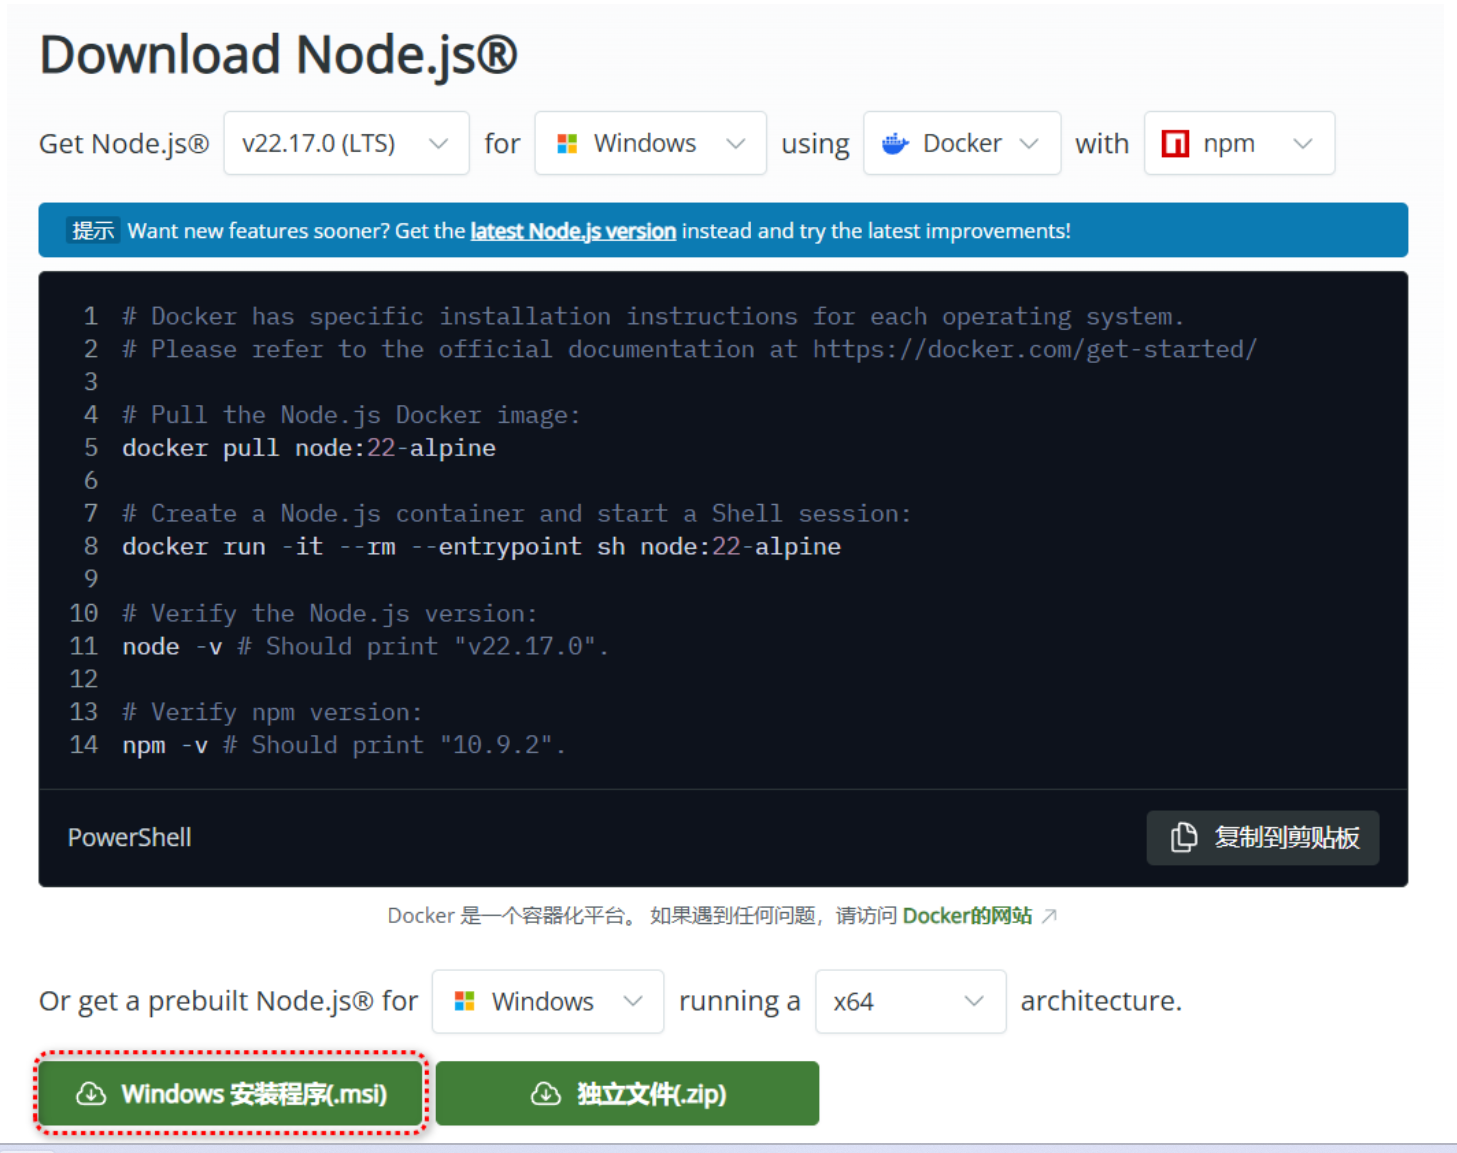Click the cloud download icon on msi button

pyautogui.click(x=91, y=1094)
